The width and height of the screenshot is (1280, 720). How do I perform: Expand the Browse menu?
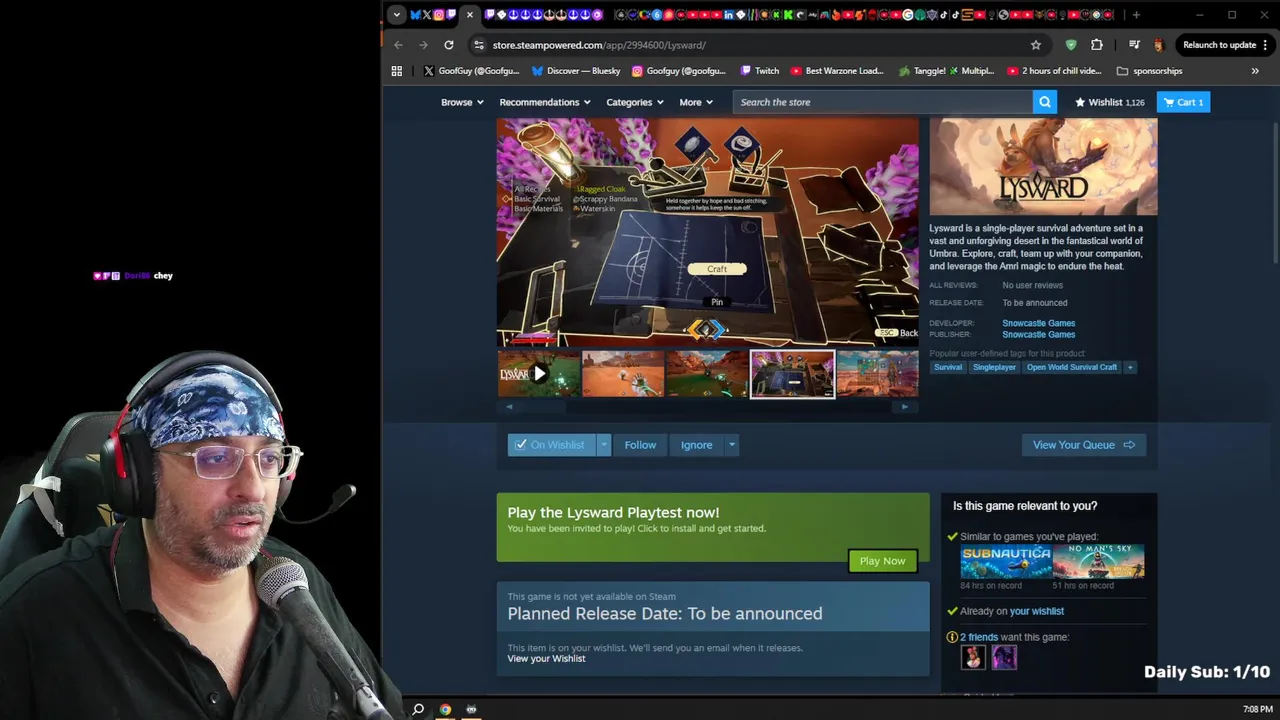[462, 102]
